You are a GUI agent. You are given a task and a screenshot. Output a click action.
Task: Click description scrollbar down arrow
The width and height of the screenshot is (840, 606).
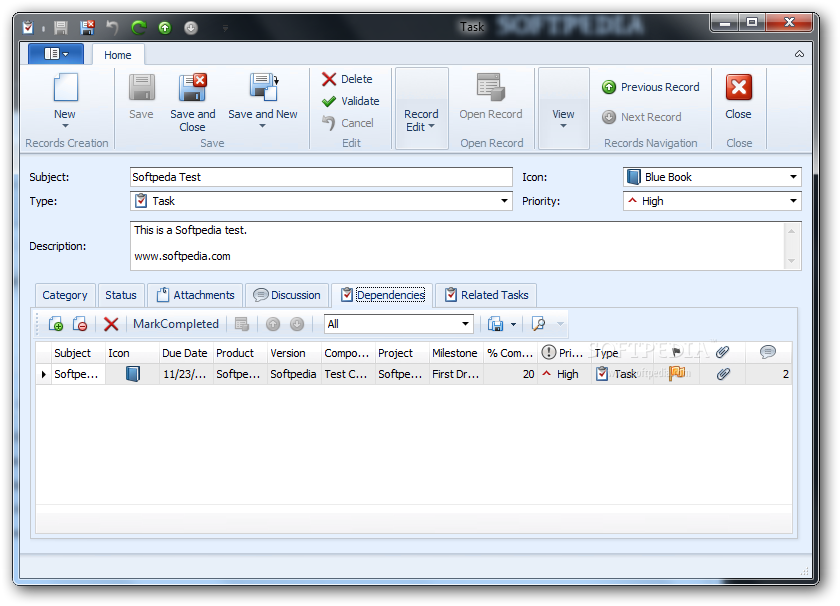point(792,261)
